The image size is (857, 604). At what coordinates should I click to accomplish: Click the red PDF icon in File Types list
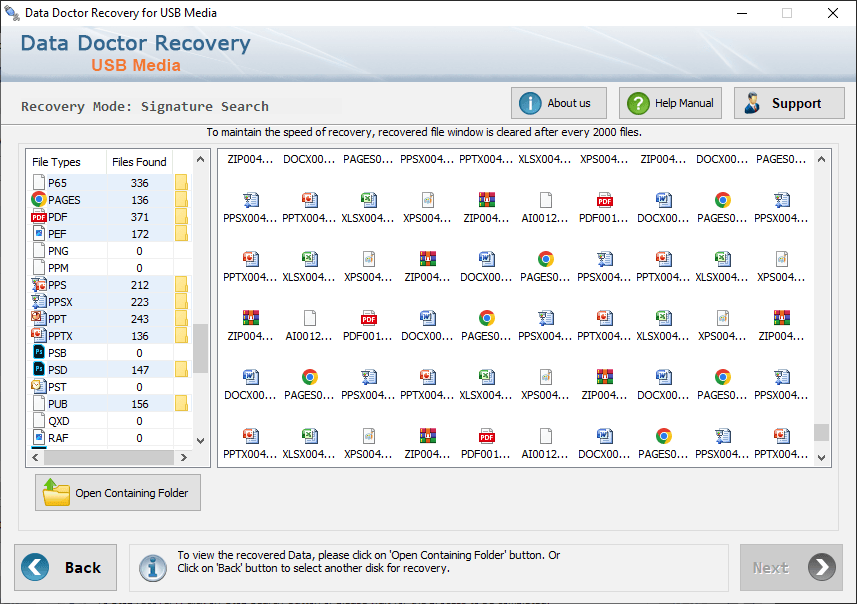38,216
